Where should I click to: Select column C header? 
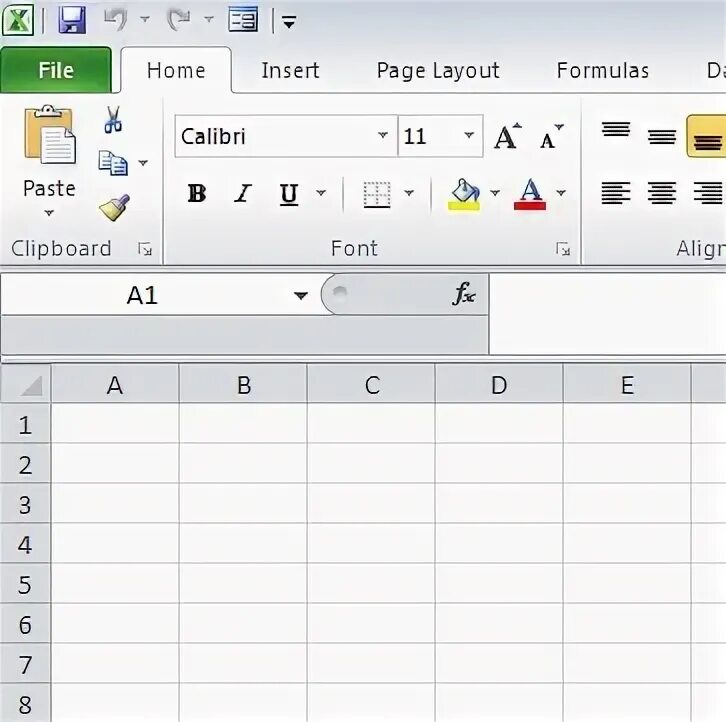tap(372, 385)
